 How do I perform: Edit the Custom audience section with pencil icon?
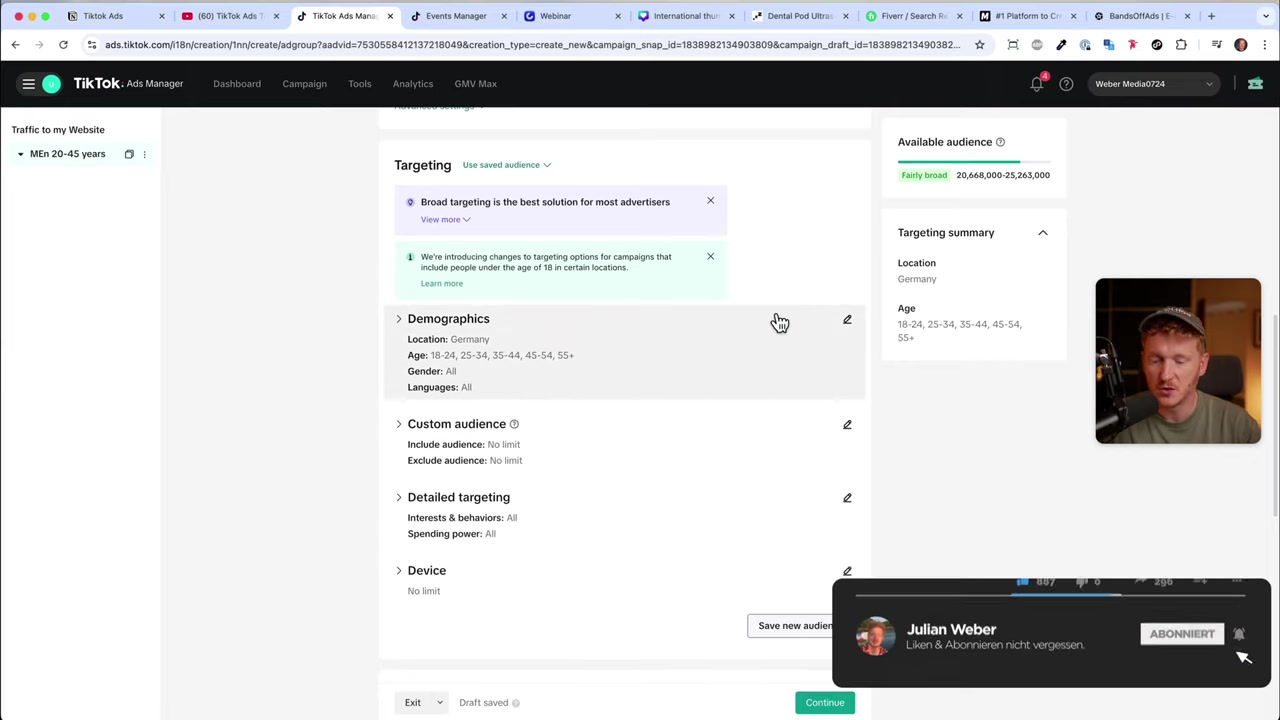coord(847,424)
